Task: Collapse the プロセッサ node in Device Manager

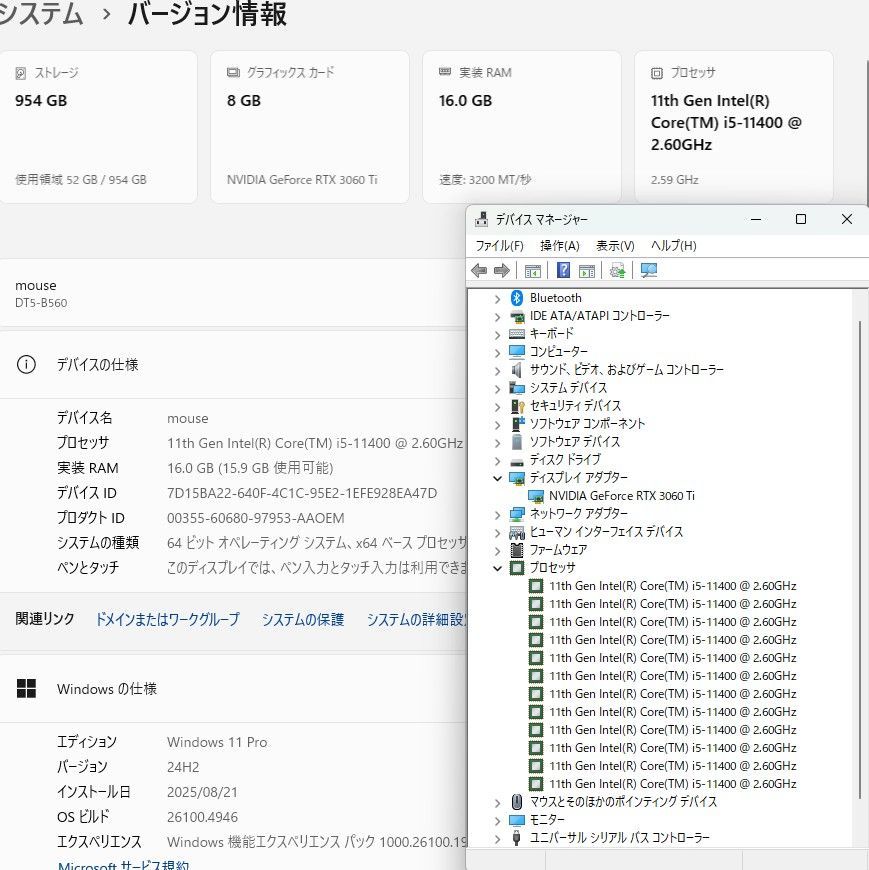Action: (497, 568)
